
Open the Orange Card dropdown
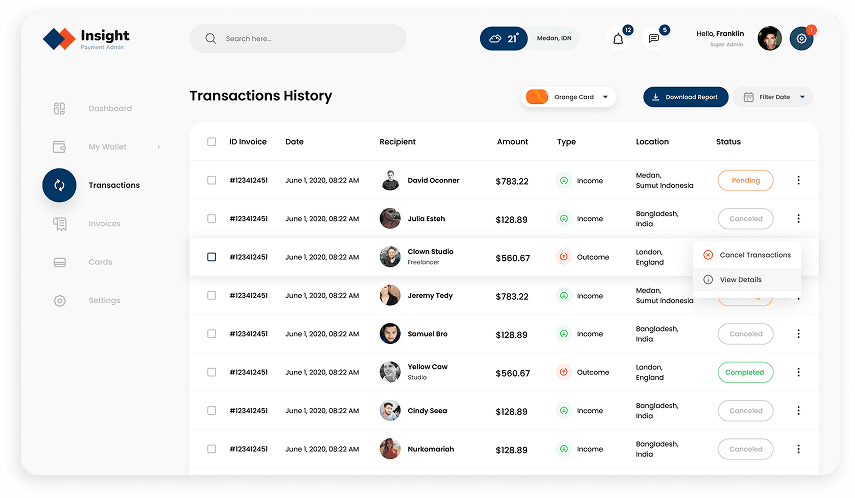click(568, 97)
